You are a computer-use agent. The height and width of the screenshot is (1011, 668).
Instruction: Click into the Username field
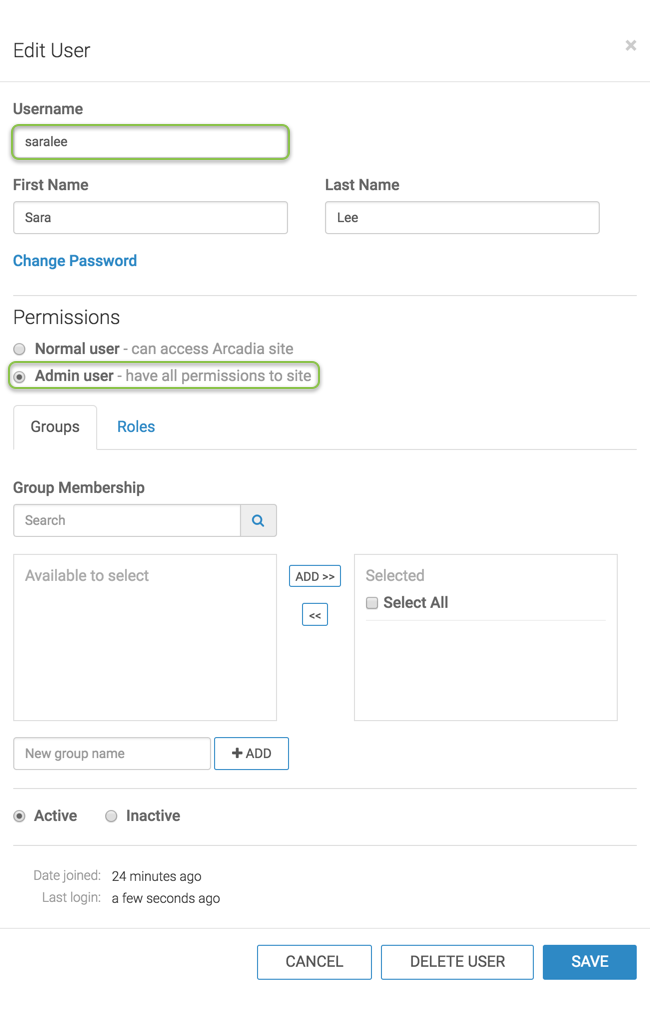click(x=150, y=142)
